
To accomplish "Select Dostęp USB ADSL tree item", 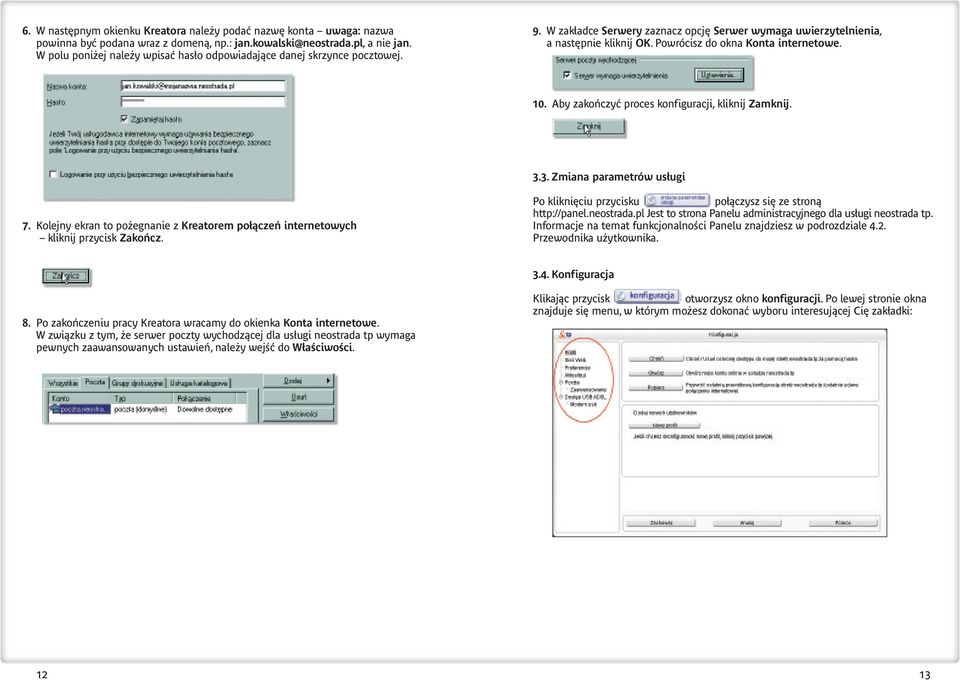I will click(x=585, y=397).
